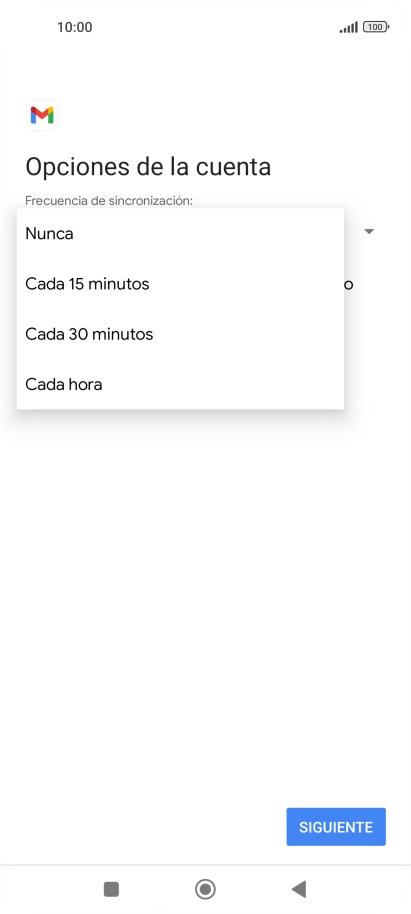Go to the home screen via circle button
The height and width of the screenshot is (914, 411).
pyautogui.click(x=205, y=889)
